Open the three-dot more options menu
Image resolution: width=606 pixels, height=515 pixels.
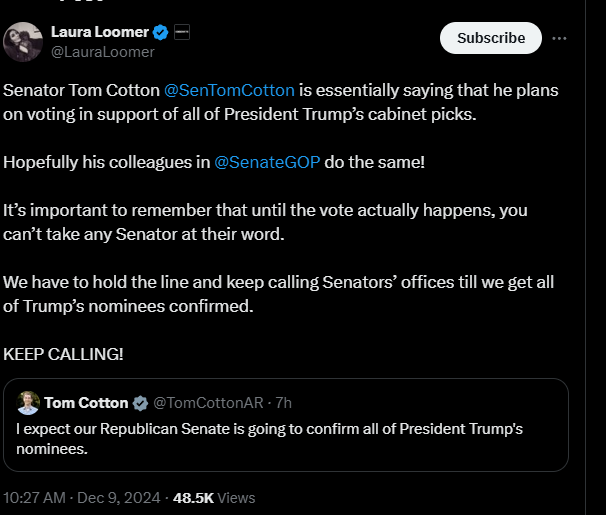[x=560, y=38]
